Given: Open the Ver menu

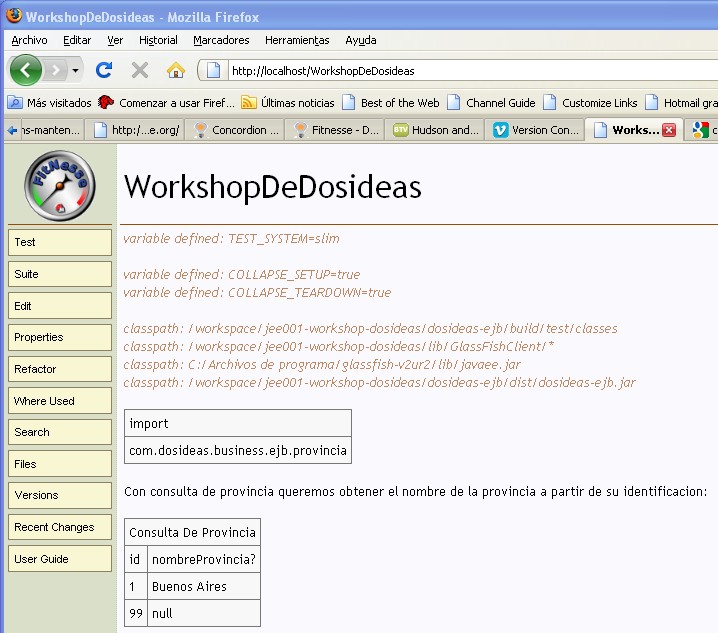Looking at the screenshot, I should (115, 40).
